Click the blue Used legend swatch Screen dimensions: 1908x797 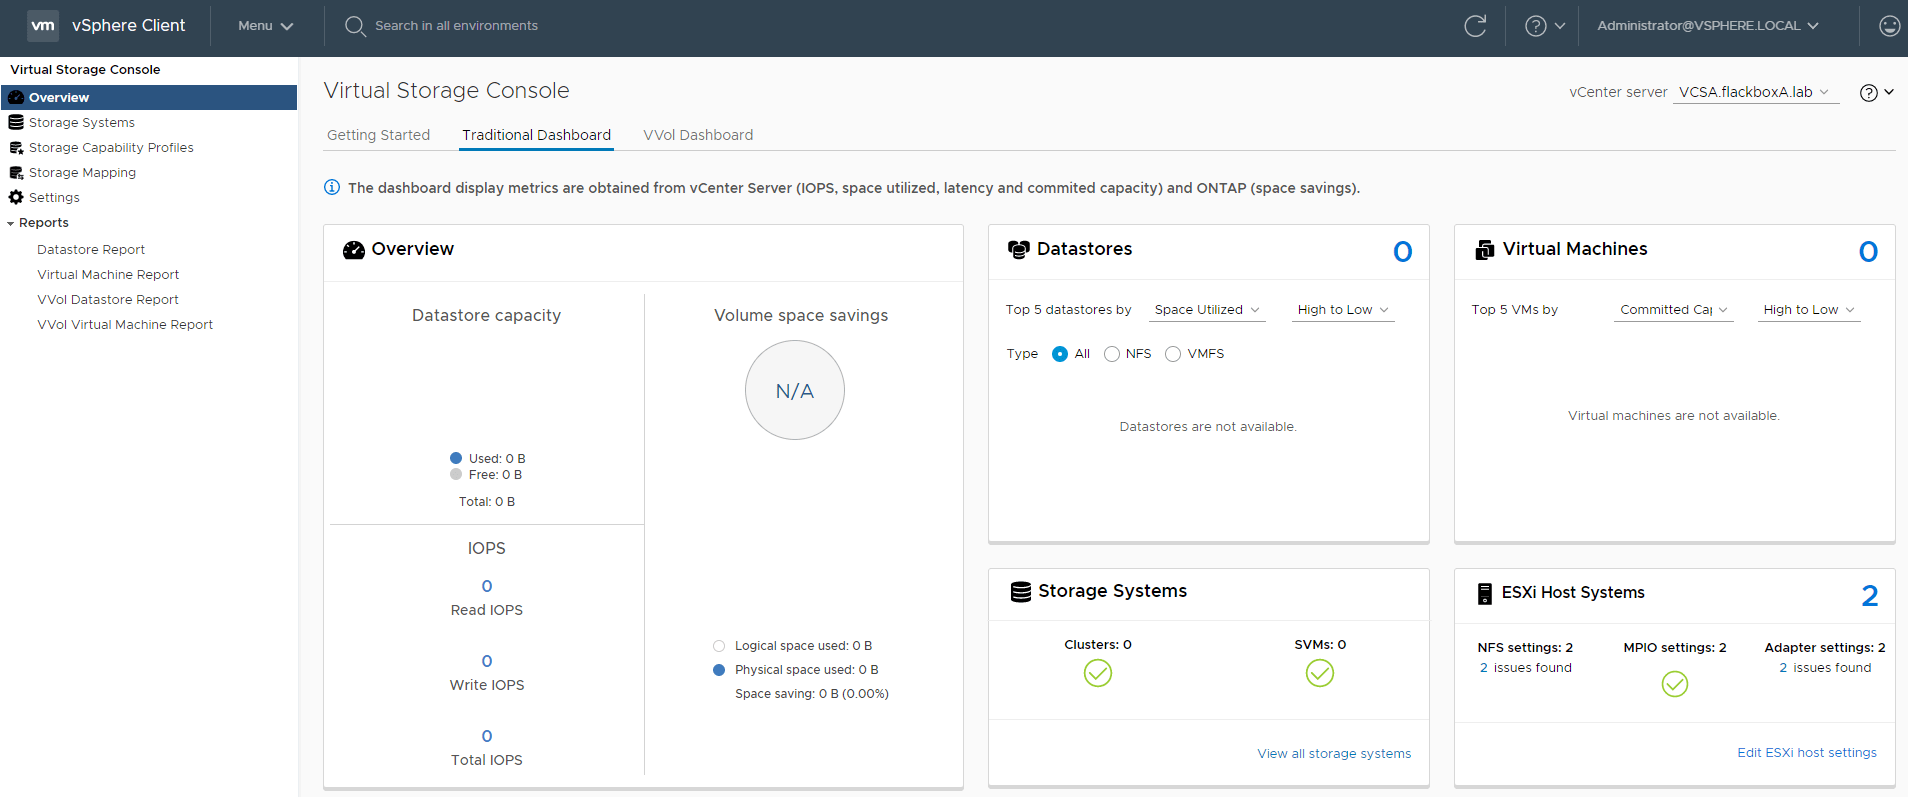pos(456,458)
